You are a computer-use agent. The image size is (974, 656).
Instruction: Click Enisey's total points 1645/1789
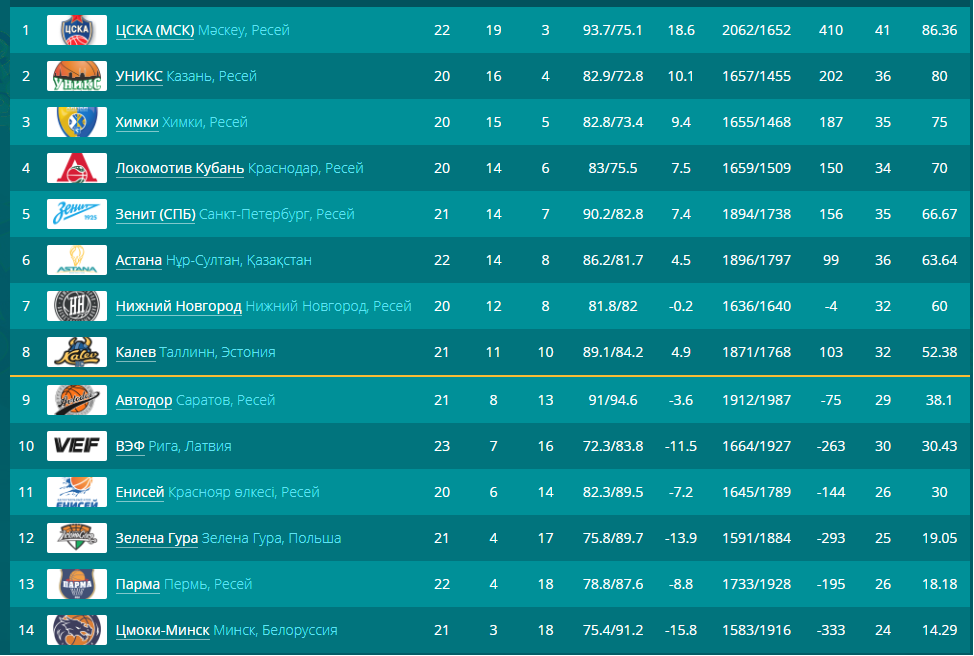pyautogui.click(x=756, y=492)
